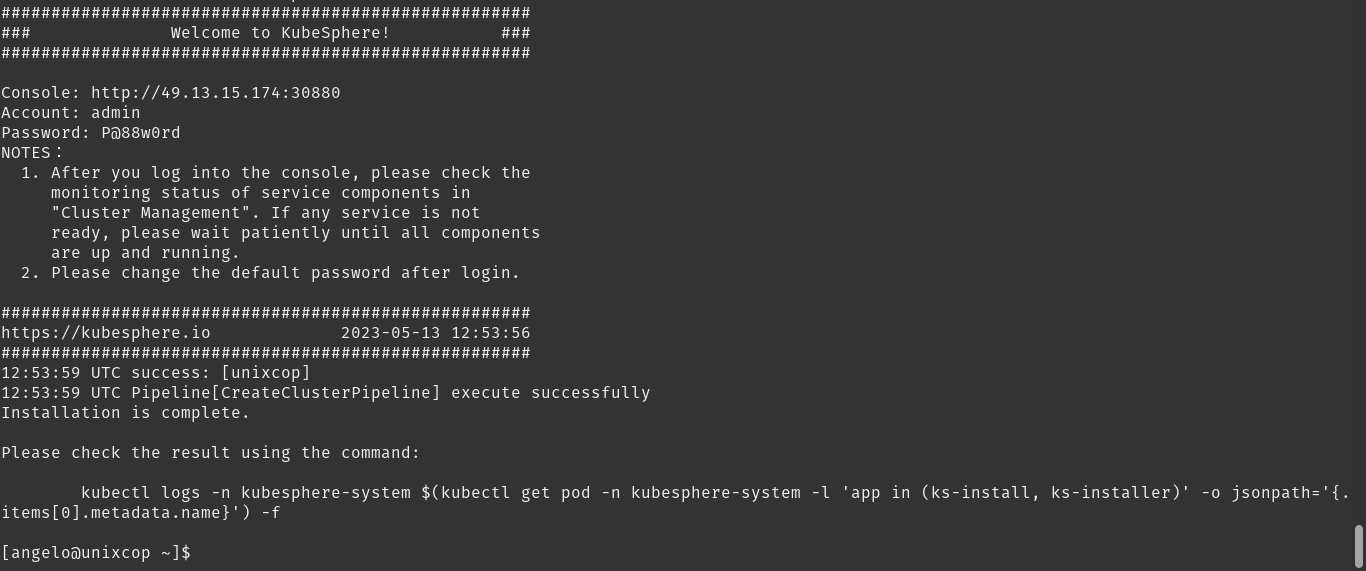The image size is (1366, 571).
Task: Click the password text P@88w0rd
Action: point(141,133)
